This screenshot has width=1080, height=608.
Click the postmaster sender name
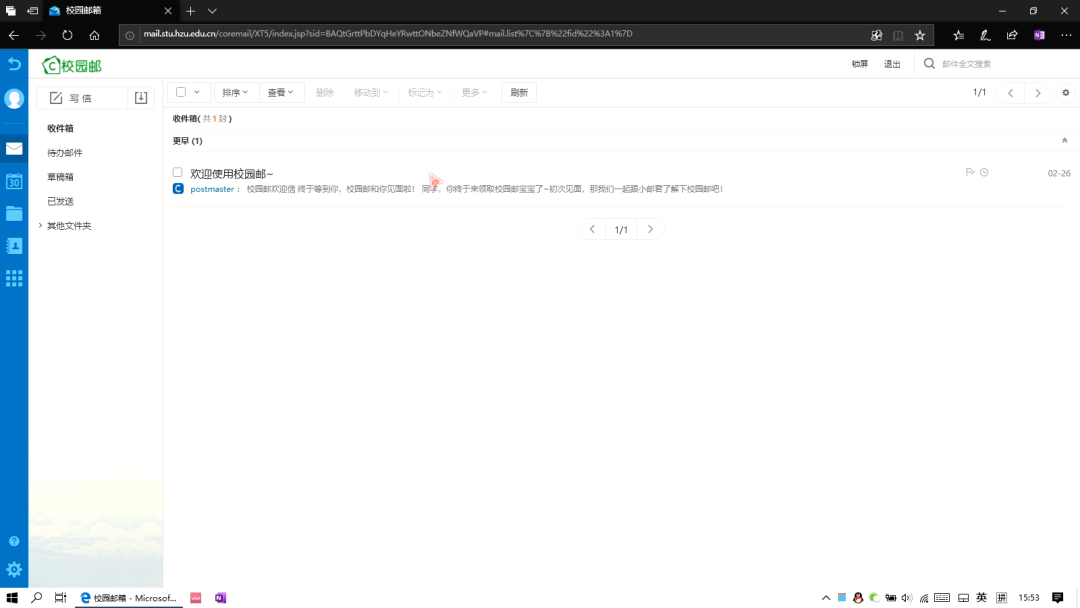[212, 189]
